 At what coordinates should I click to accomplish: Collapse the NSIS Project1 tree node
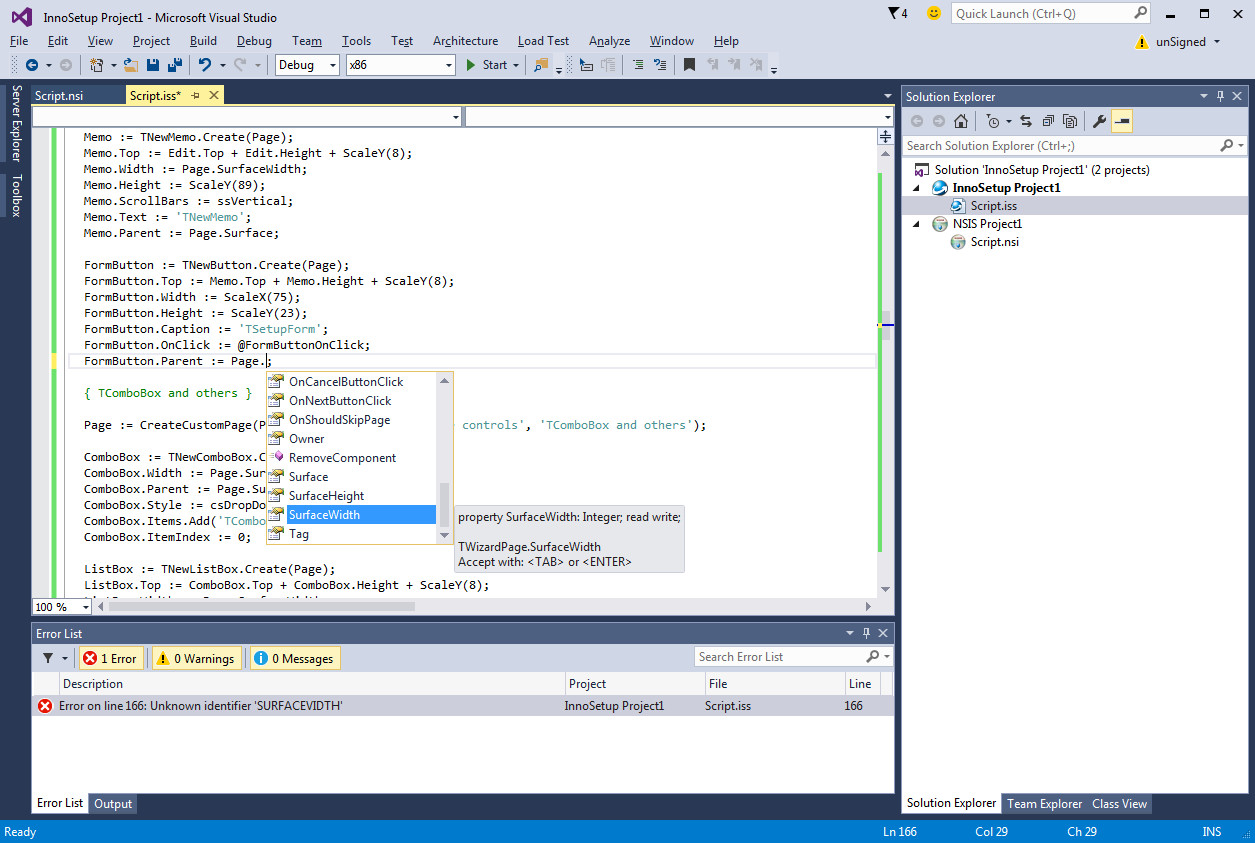(917, 224)
